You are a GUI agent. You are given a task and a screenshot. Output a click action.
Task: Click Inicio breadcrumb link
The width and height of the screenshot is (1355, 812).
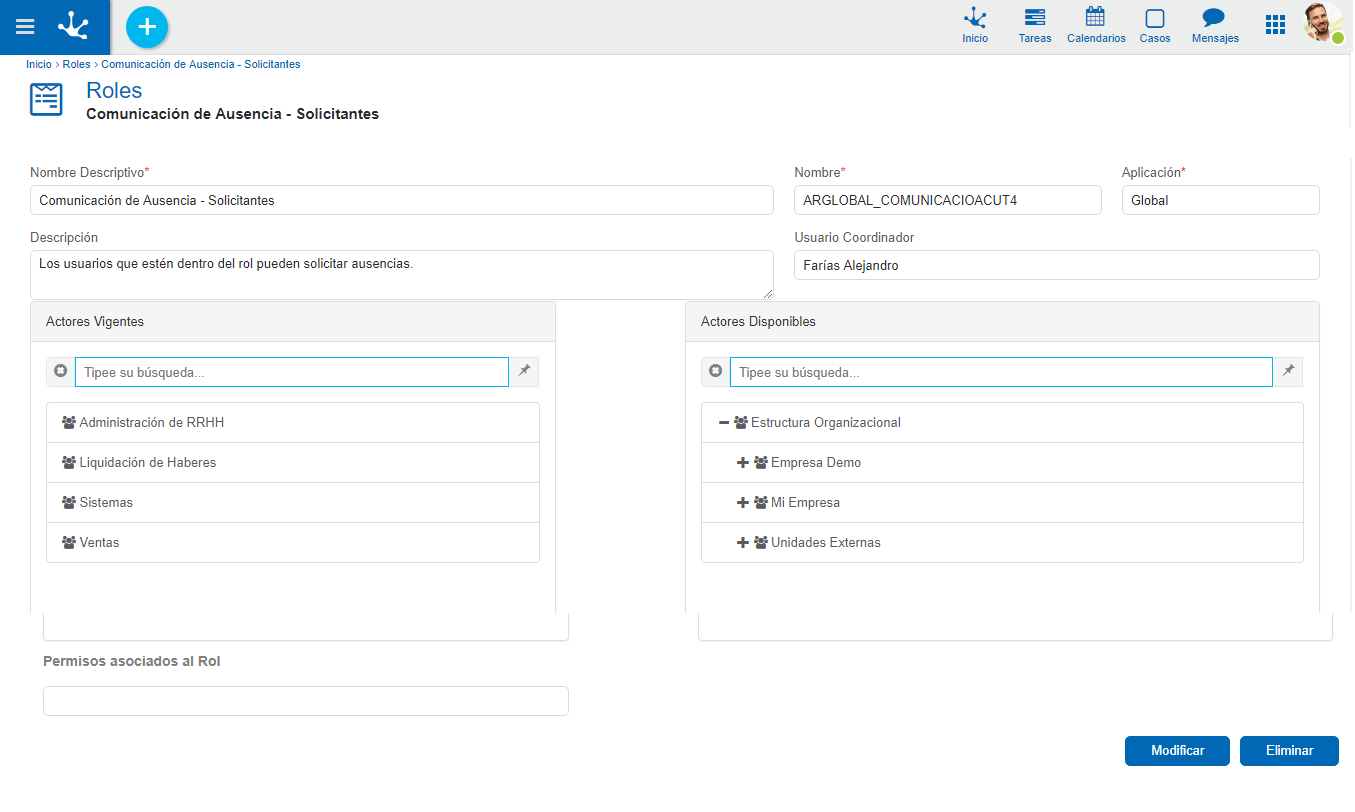[39, 64]
